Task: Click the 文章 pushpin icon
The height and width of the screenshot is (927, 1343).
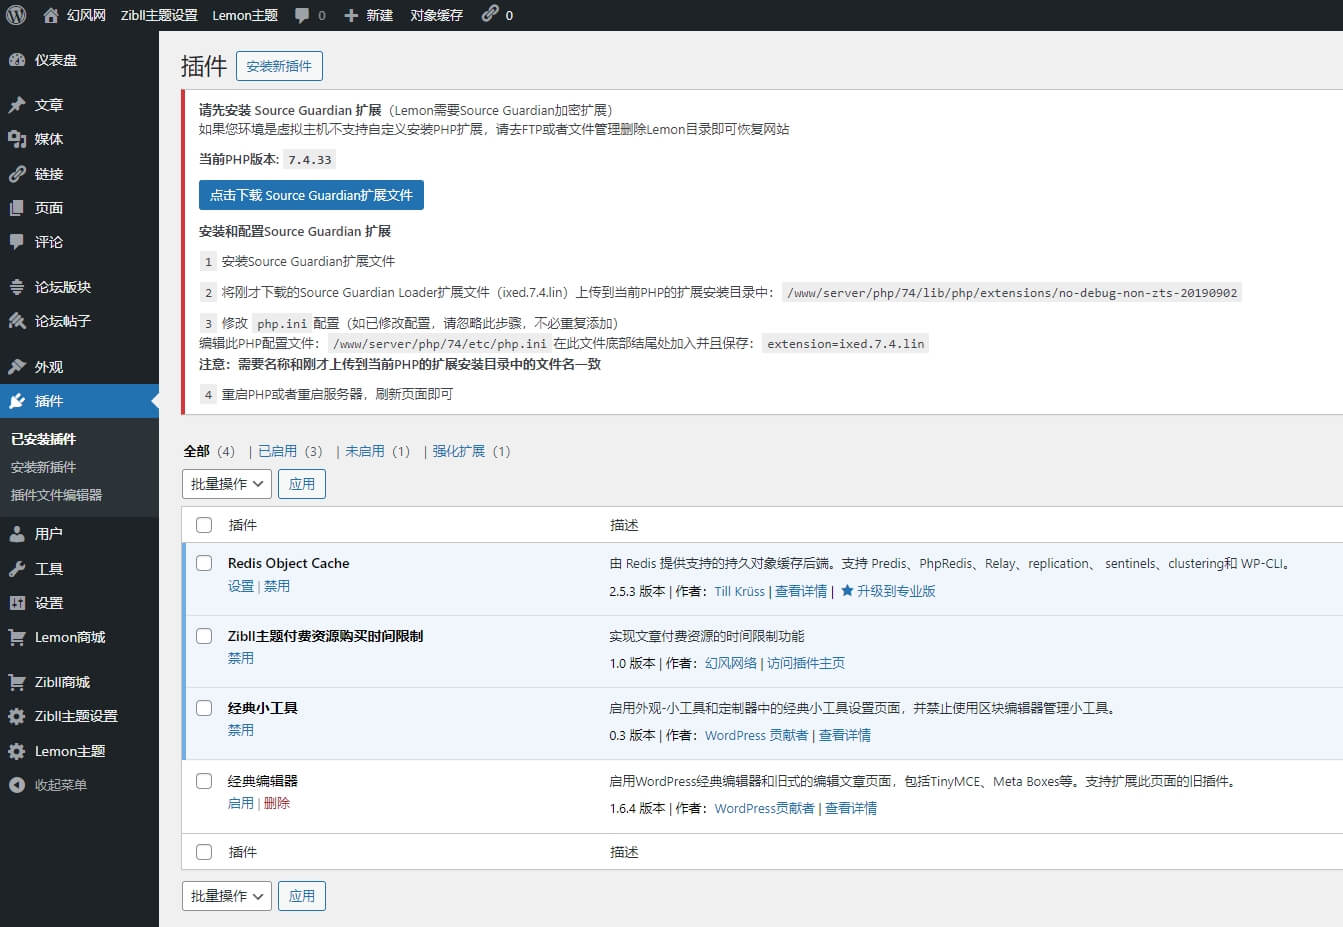Action: tap(17, 105)
